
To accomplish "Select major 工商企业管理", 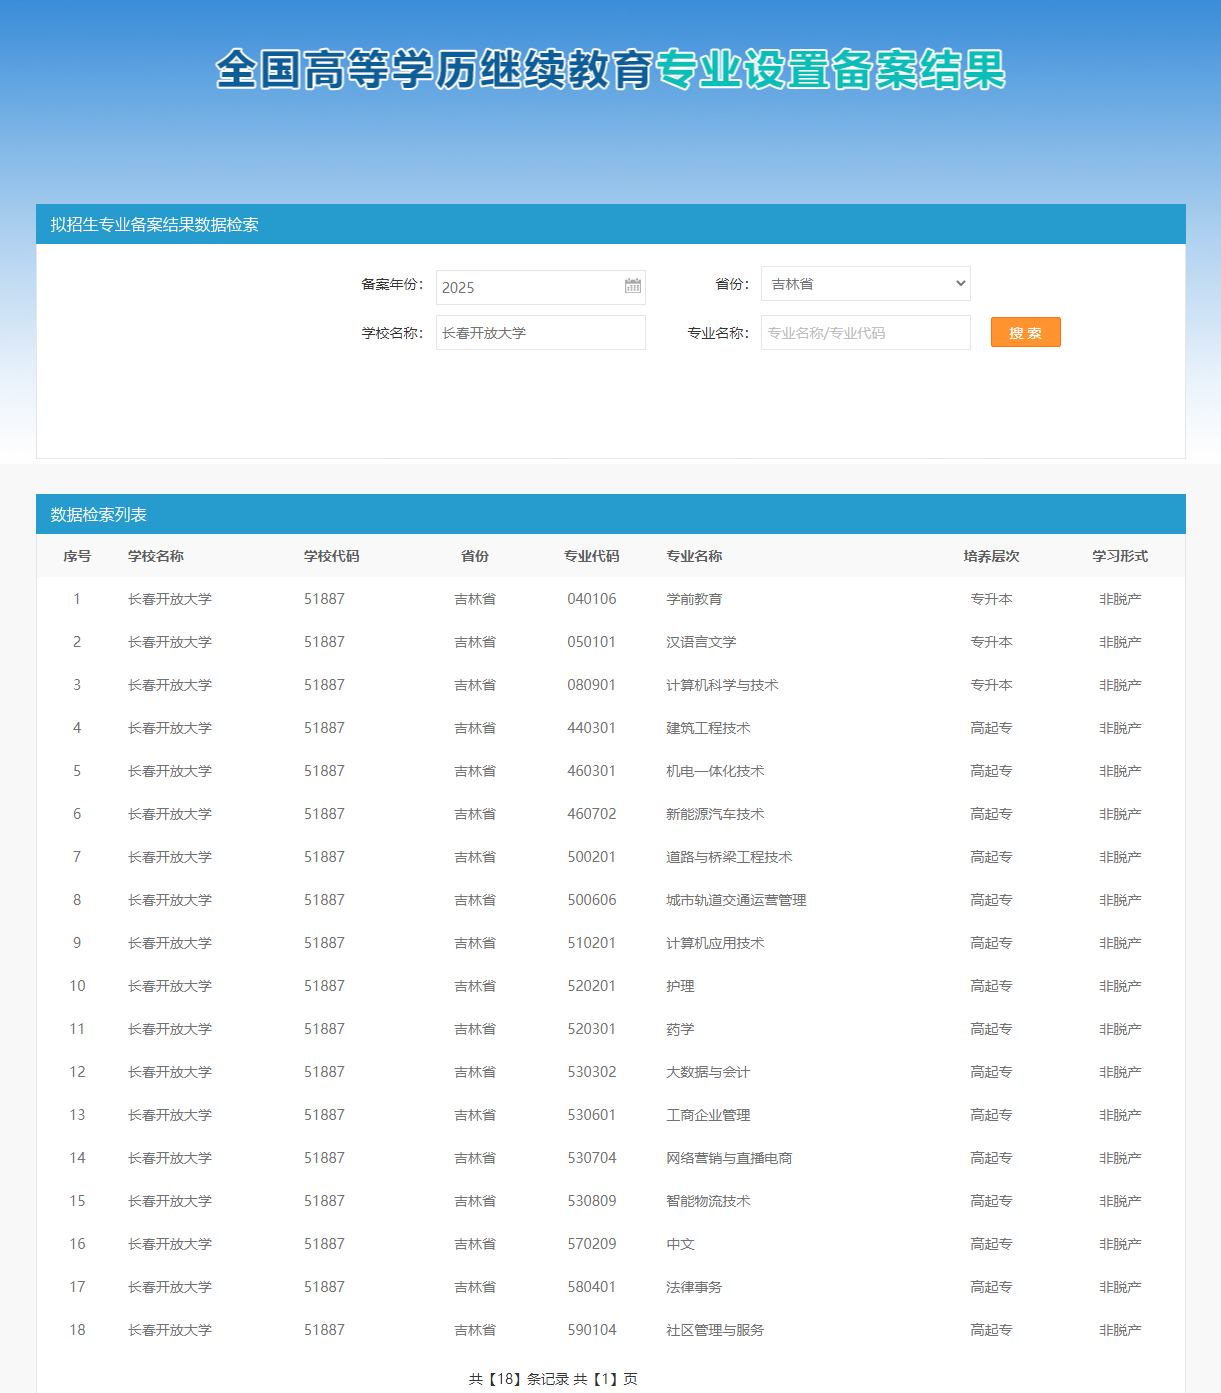I will coord(709,1115).
